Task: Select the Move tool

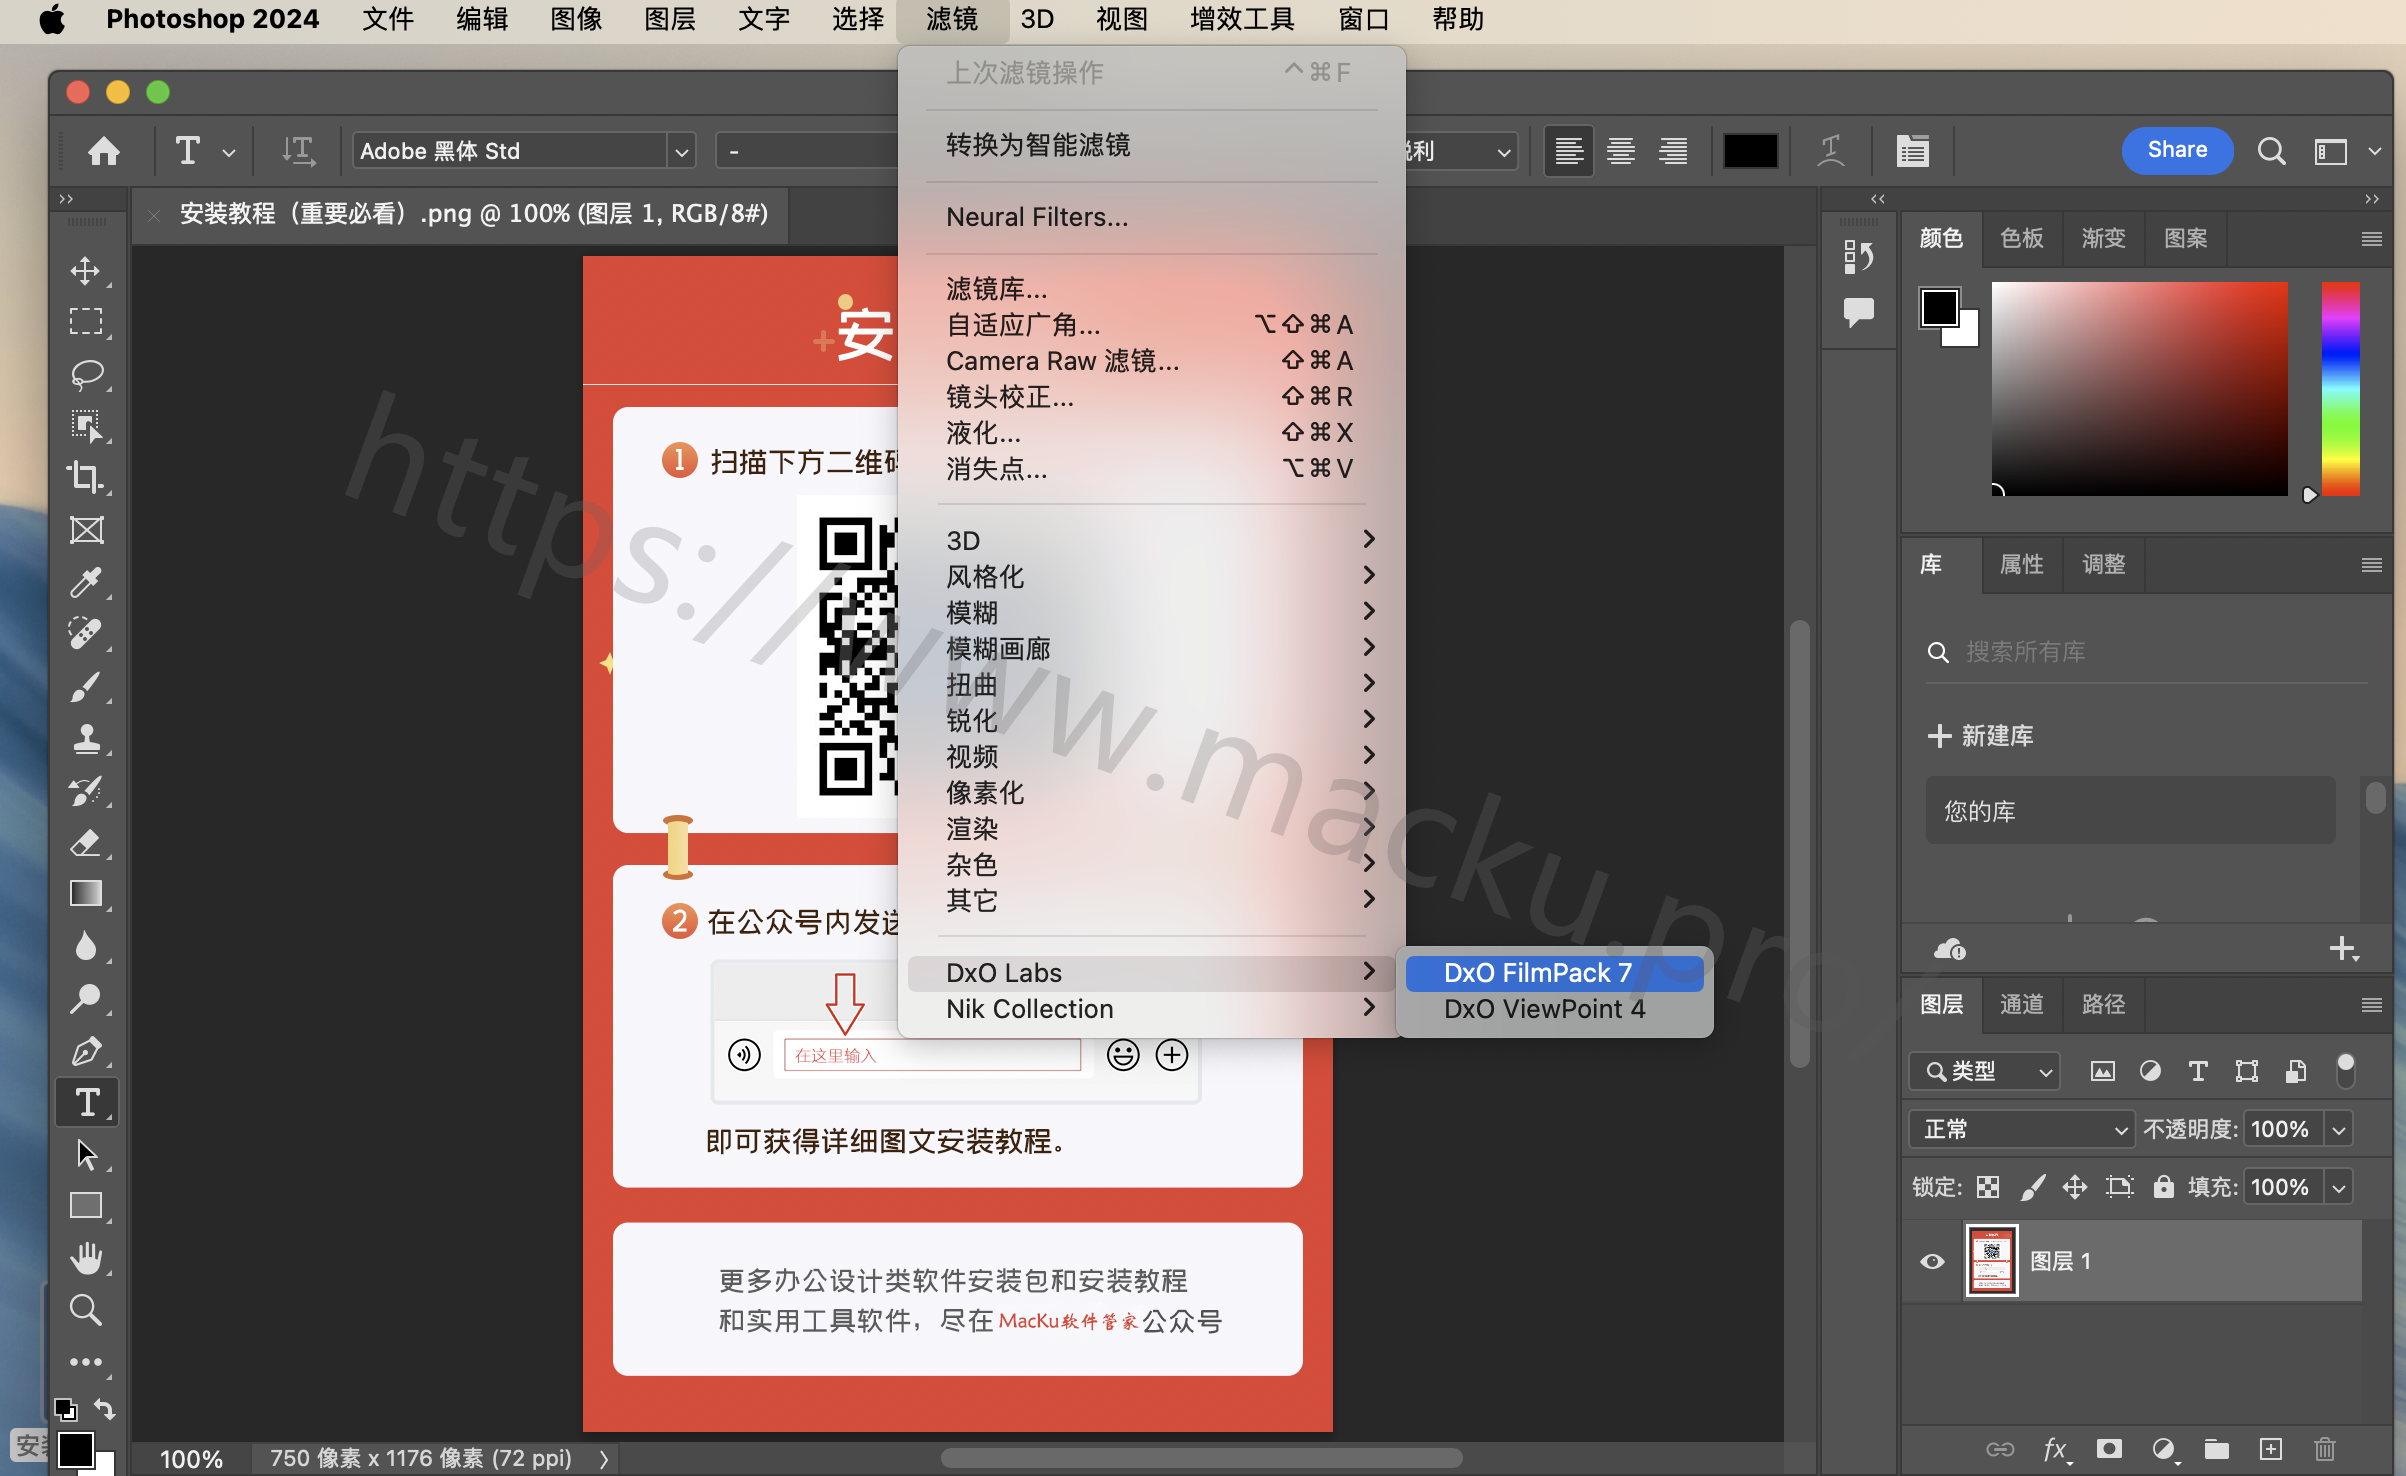Action: pyautogui.click(x=86, y=271)
